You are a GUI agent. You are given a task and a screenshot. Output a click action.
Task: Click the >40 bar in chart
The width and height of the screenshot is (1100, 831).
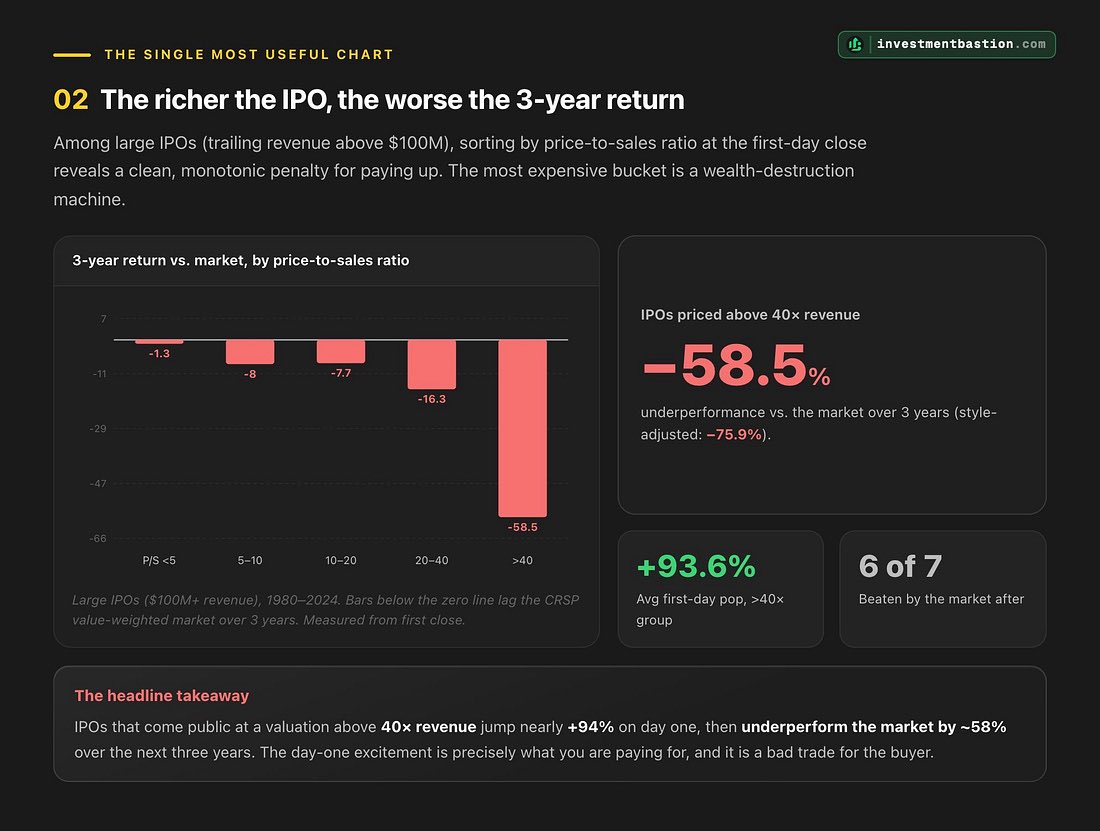click(x=523, y=428)
